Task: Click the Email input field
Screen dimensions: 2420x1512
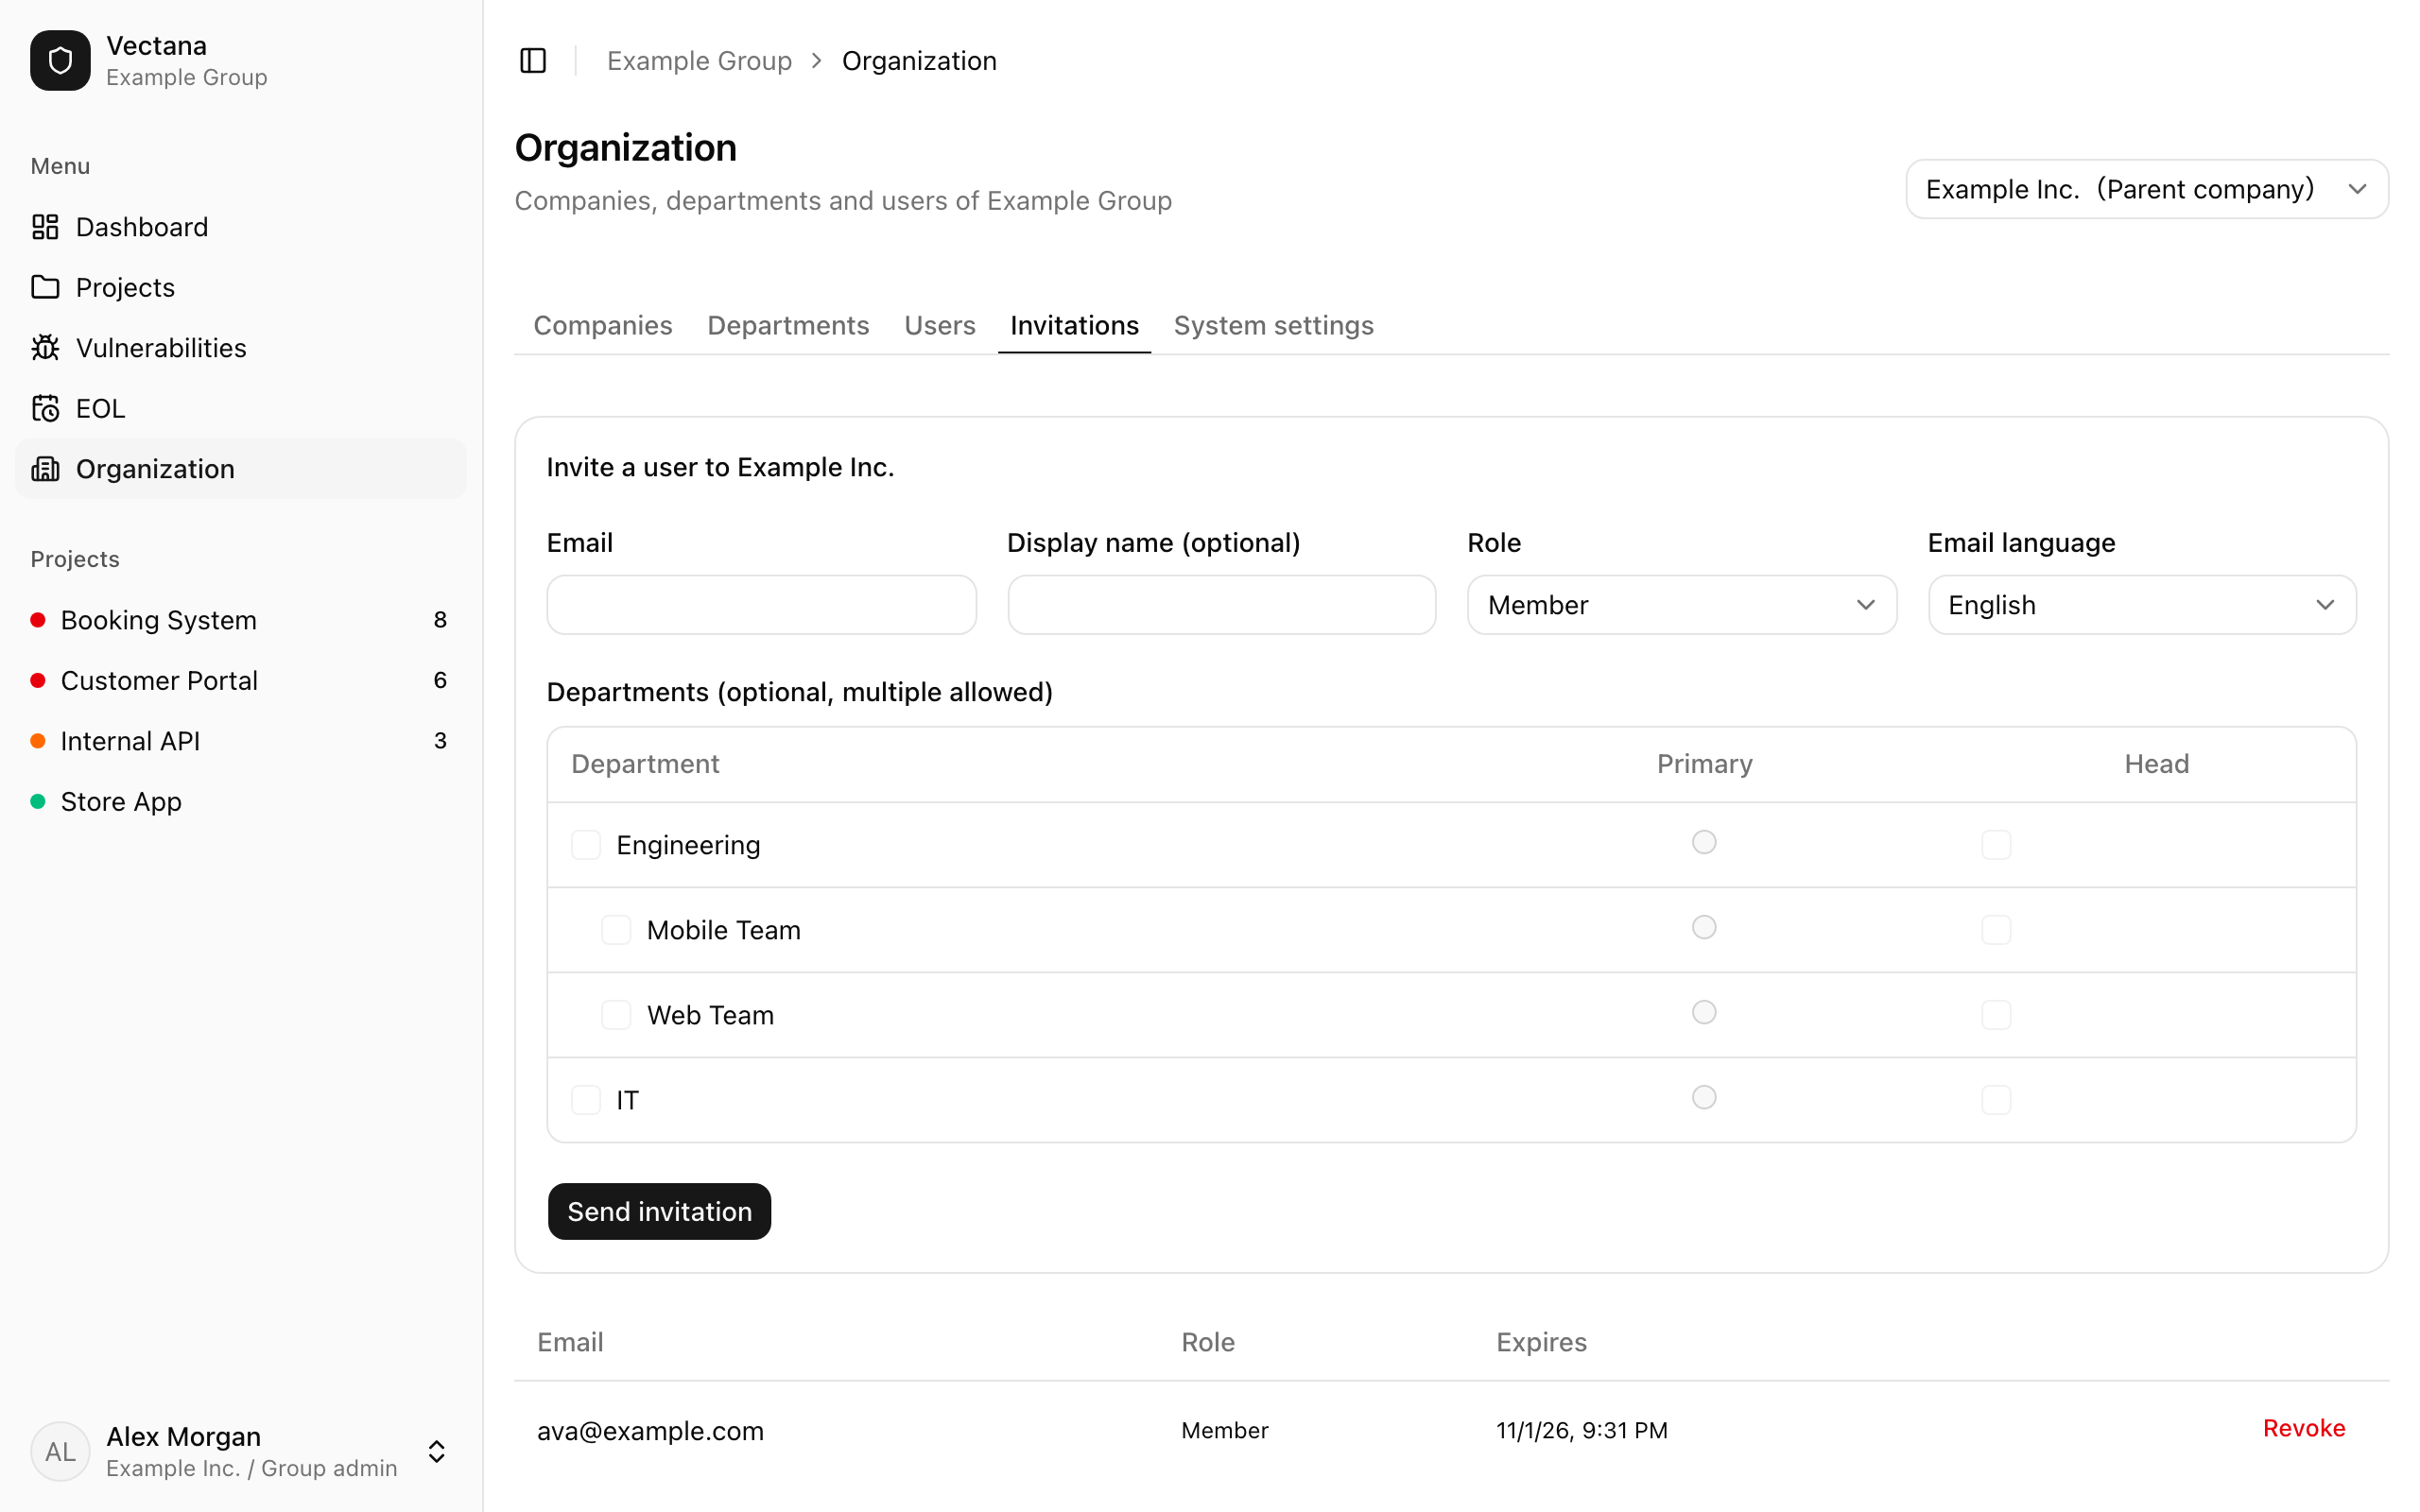Action: (761, 605)
